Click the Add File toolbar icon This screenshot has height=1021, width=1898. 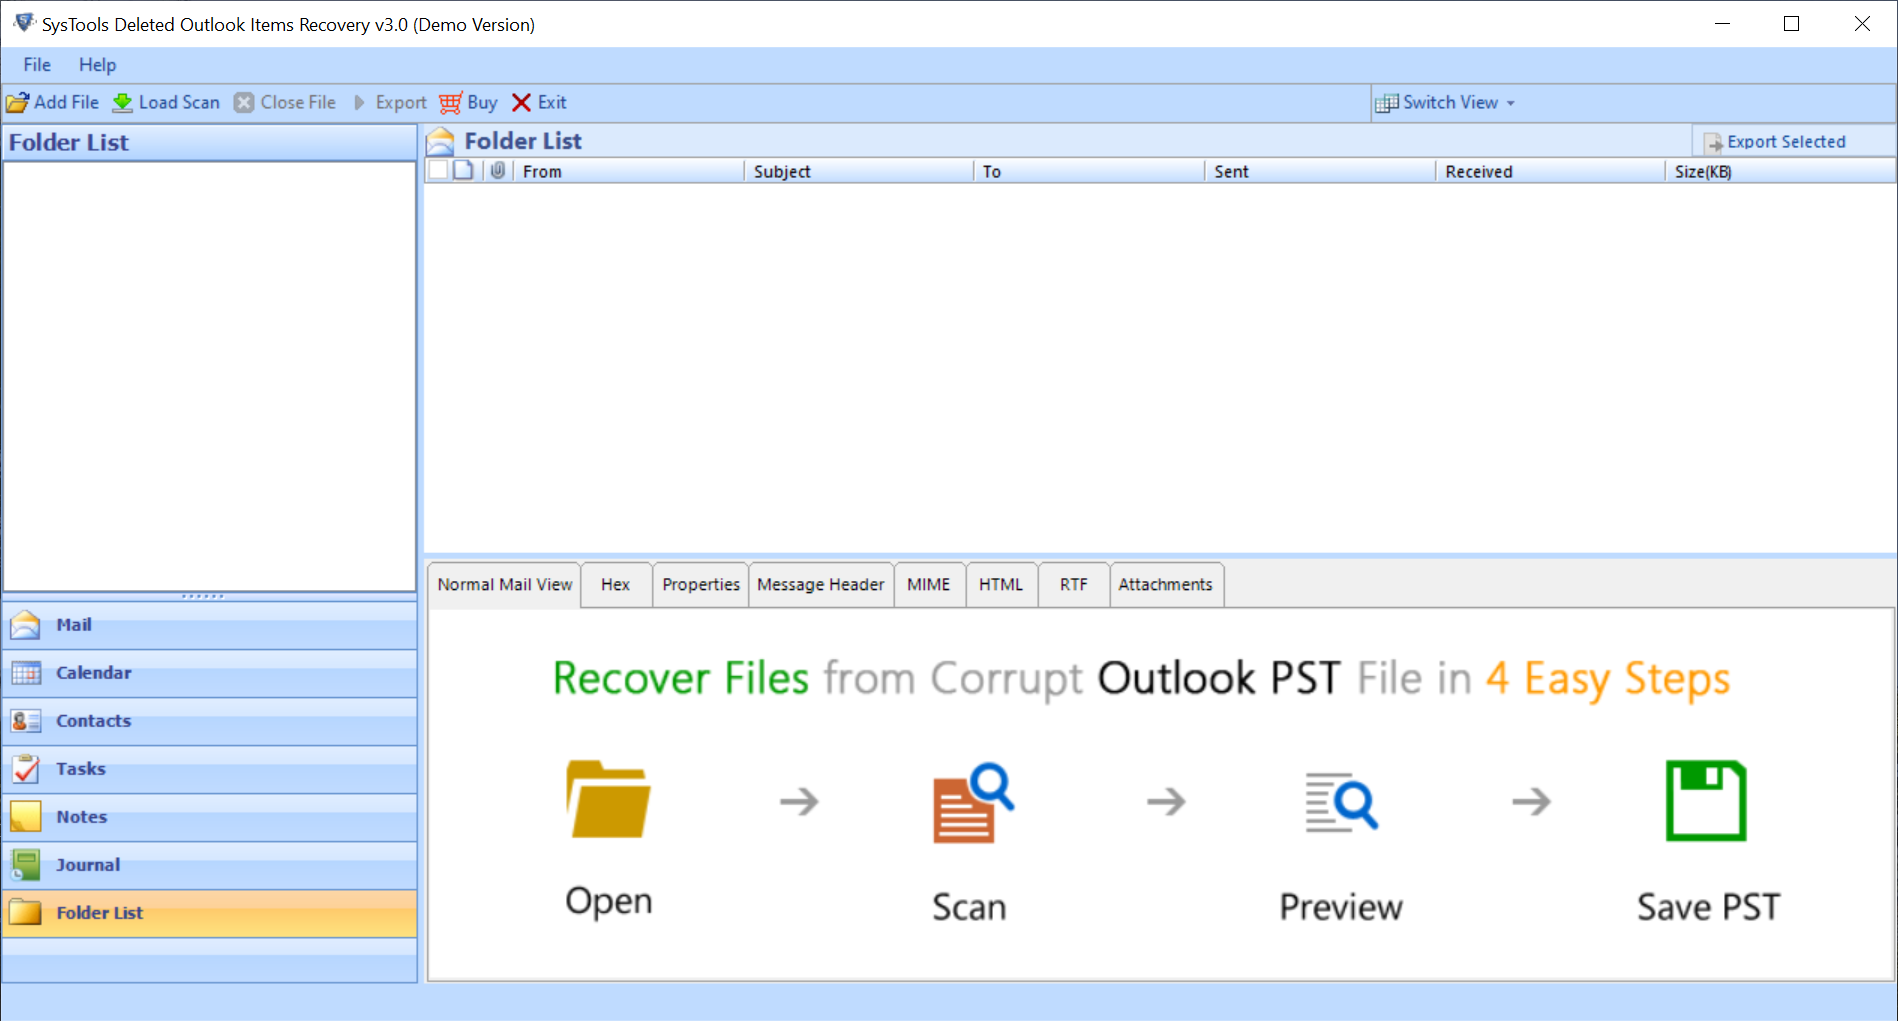18,103
